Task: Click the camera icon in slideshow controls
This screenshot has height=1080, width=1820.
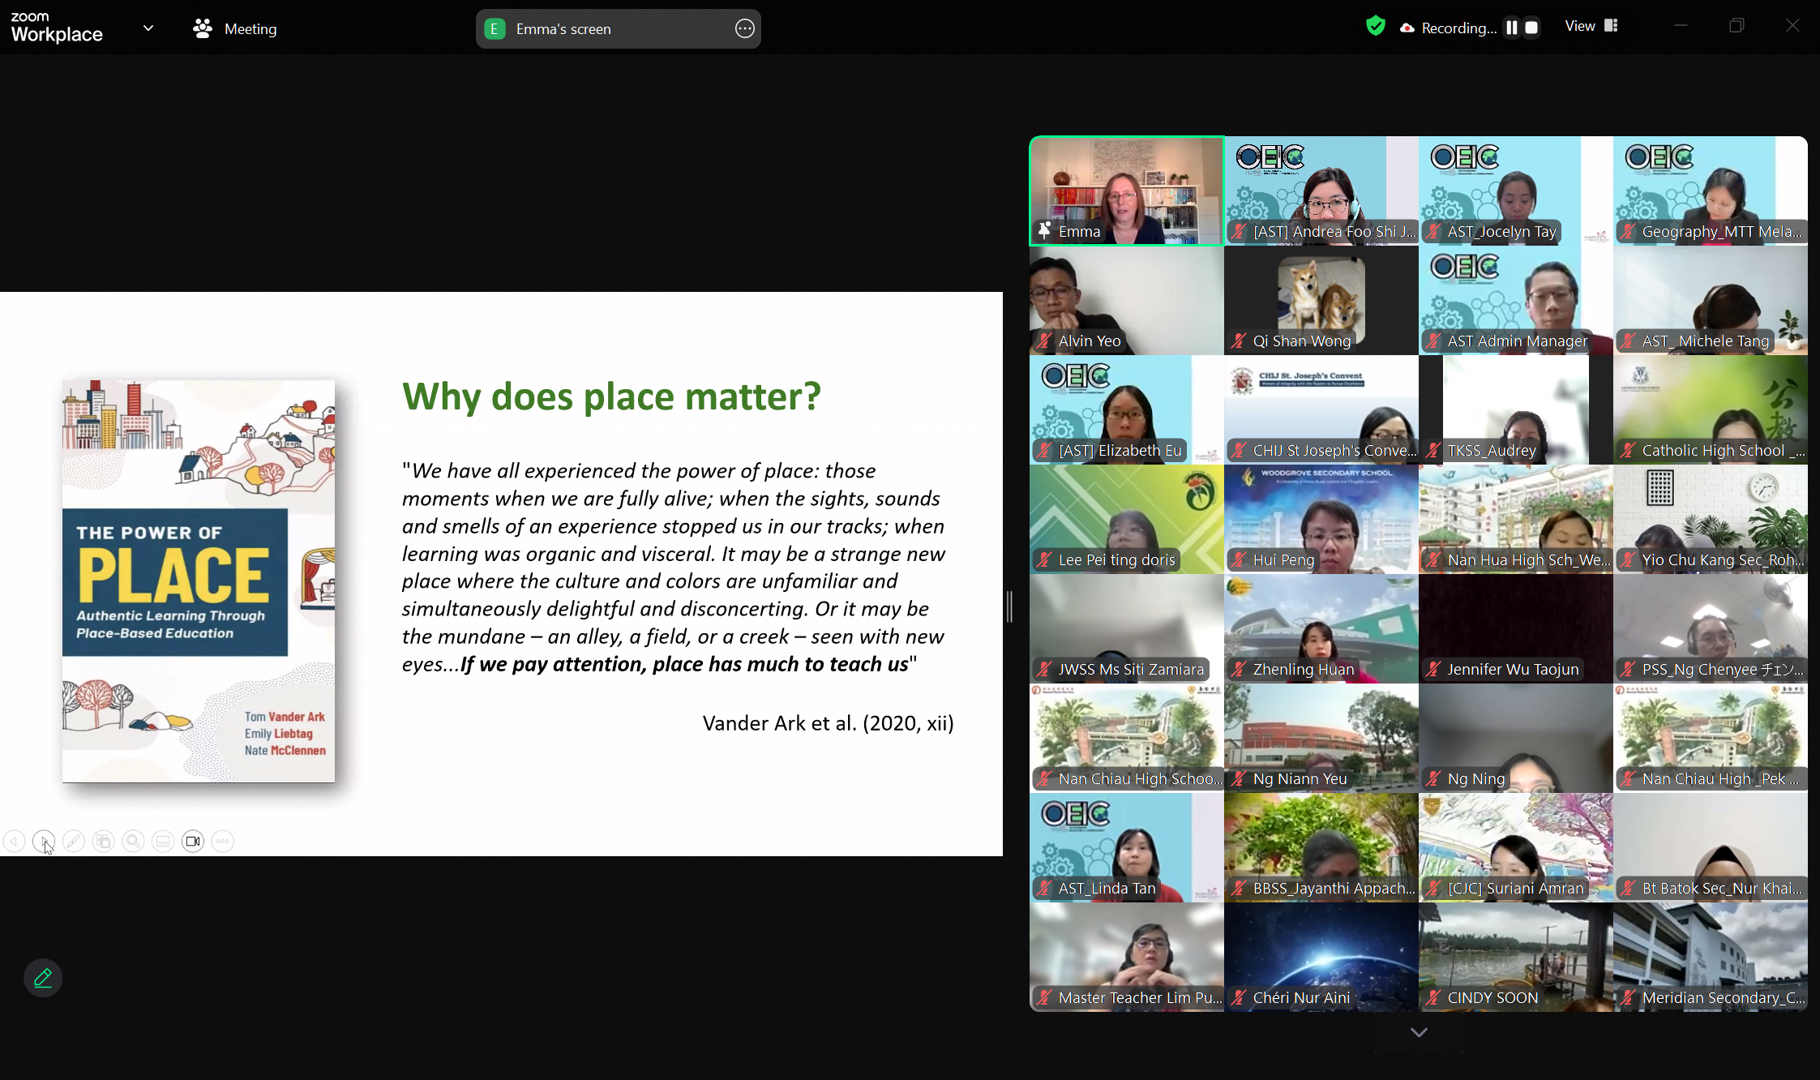Action: click(x=193, y=841)
